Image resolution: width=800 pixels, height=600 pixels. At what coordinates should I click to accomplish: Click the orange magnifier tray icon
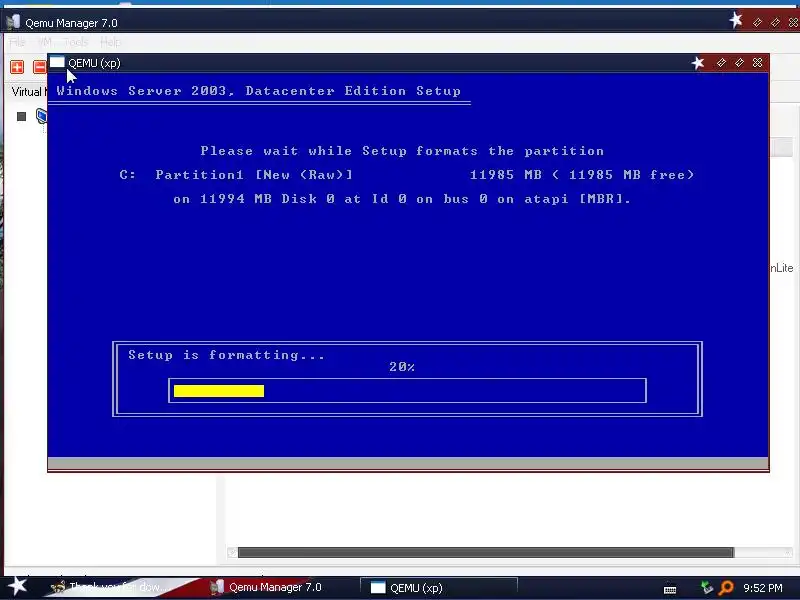[726, 588]
